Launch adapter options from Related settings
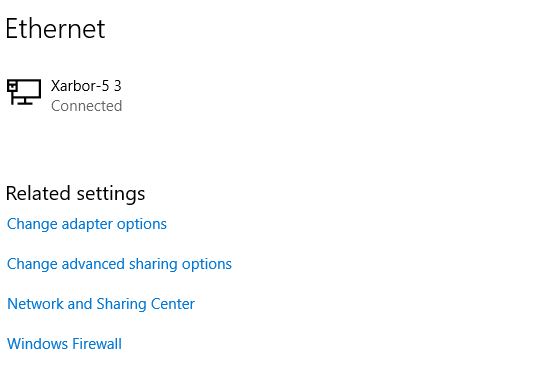The width and height of the screenshot is (547, 376). point(87,224)
